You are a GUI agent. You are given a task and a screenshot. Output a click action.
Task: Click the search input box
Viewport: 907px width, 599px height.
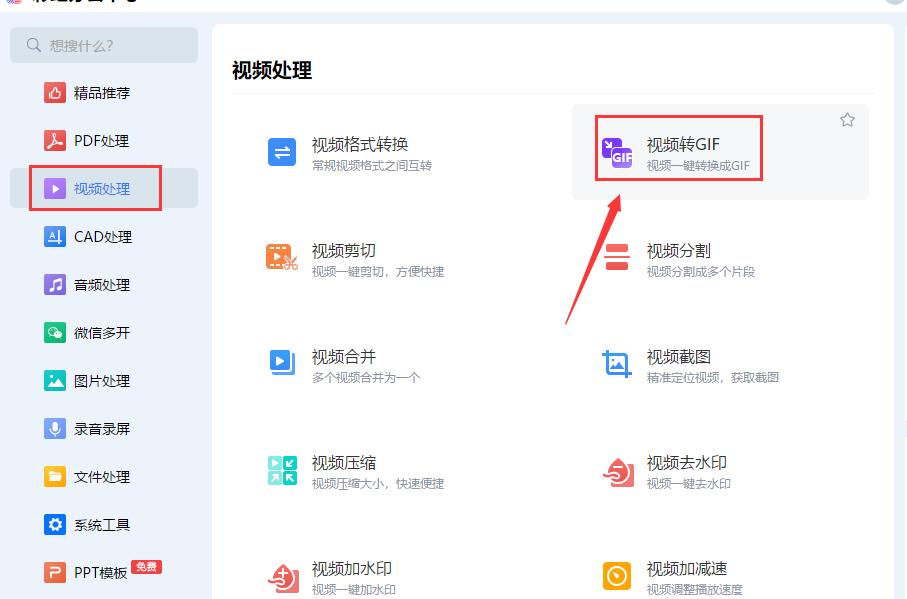105,45
